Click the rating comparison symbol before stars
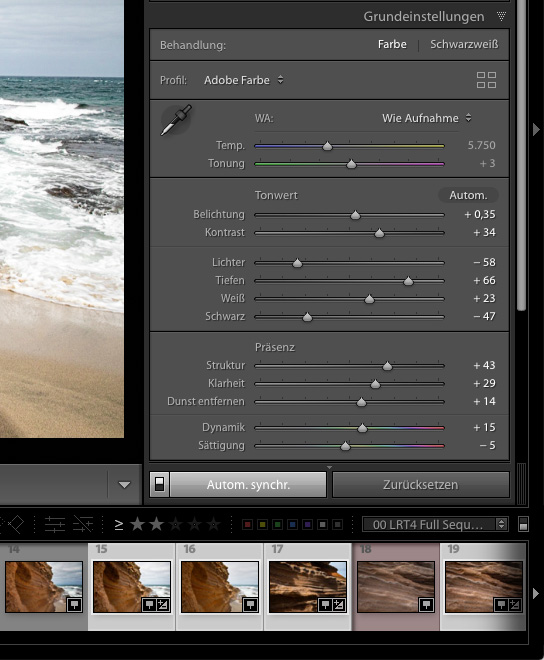544x660 pixels. 119,524
